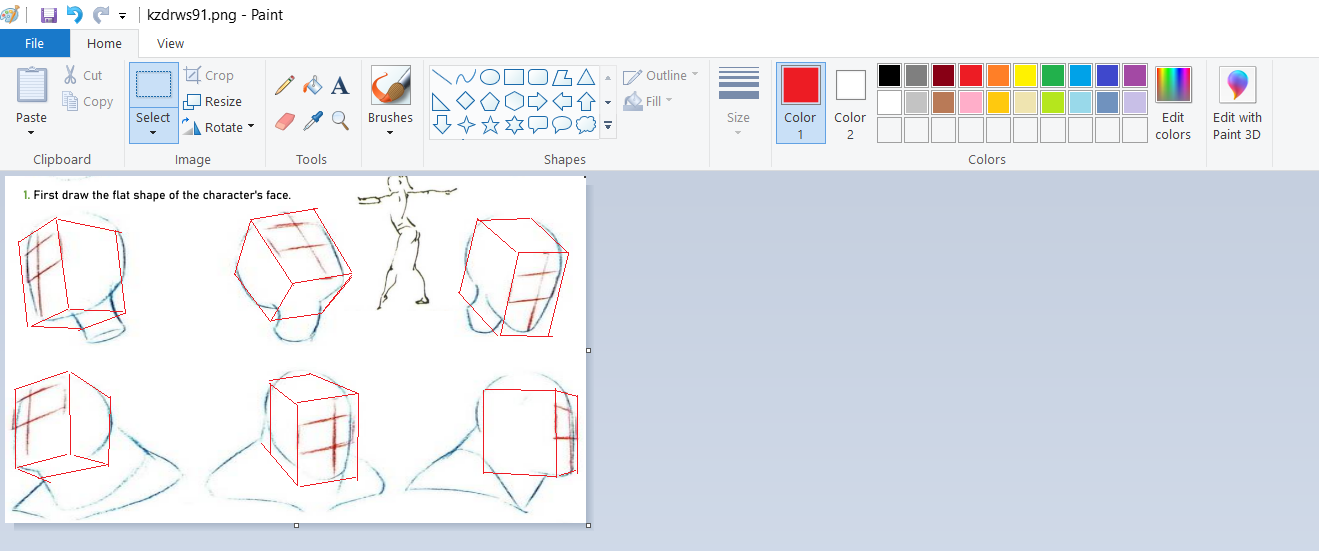Choose the Hexagon shape
1319x551 pixels.
pyautogui.click(x=514, y=101)
